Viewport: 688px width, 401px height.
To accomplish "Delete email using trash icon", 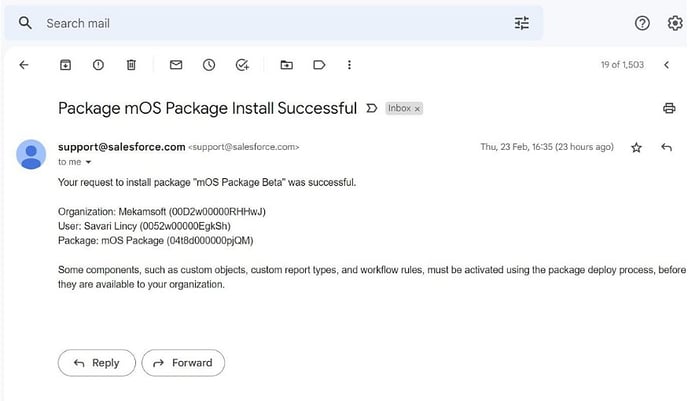I will [x=131, y=65].
